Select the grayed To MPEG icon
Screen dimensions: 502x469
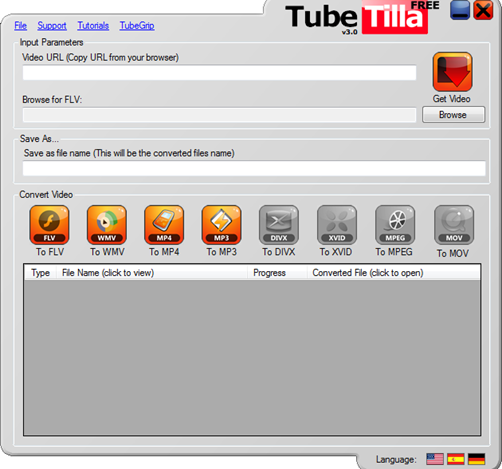[395, 225]
